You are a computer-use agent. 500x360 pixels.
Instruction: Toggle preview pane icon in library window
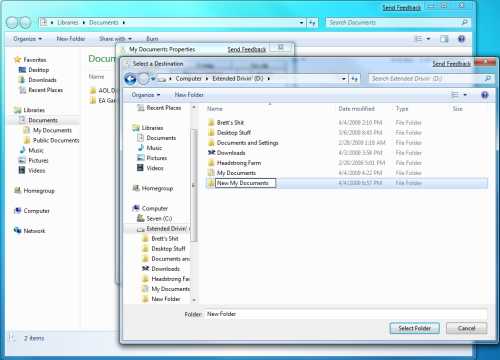[444, 39]
